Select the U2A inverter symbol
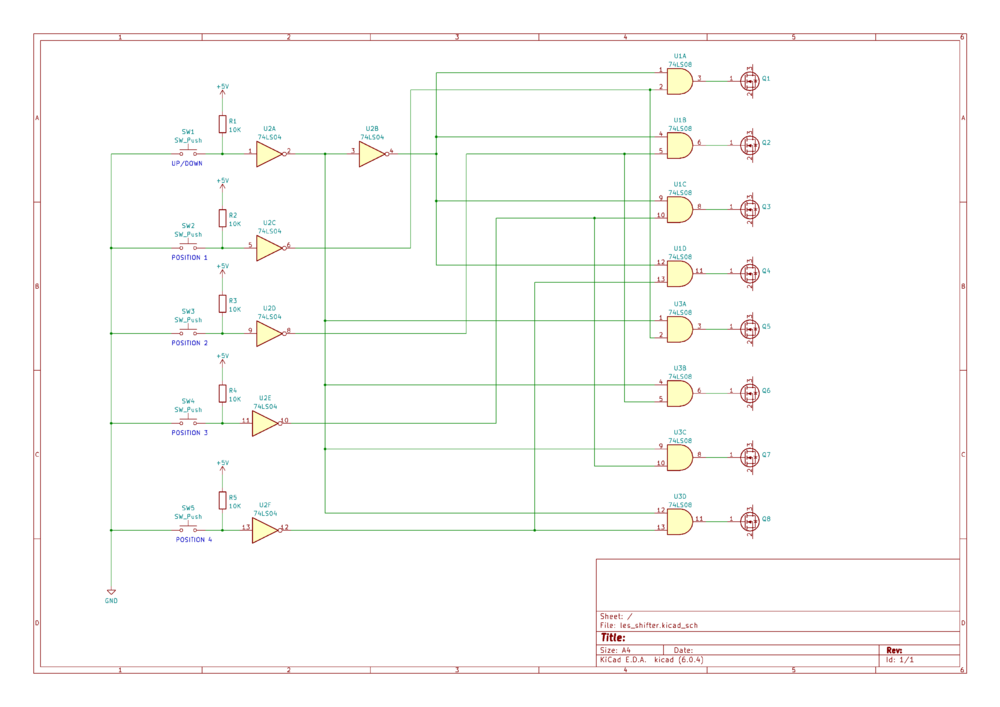This screenshot has height=707, width=1000. tap(270, 154)
